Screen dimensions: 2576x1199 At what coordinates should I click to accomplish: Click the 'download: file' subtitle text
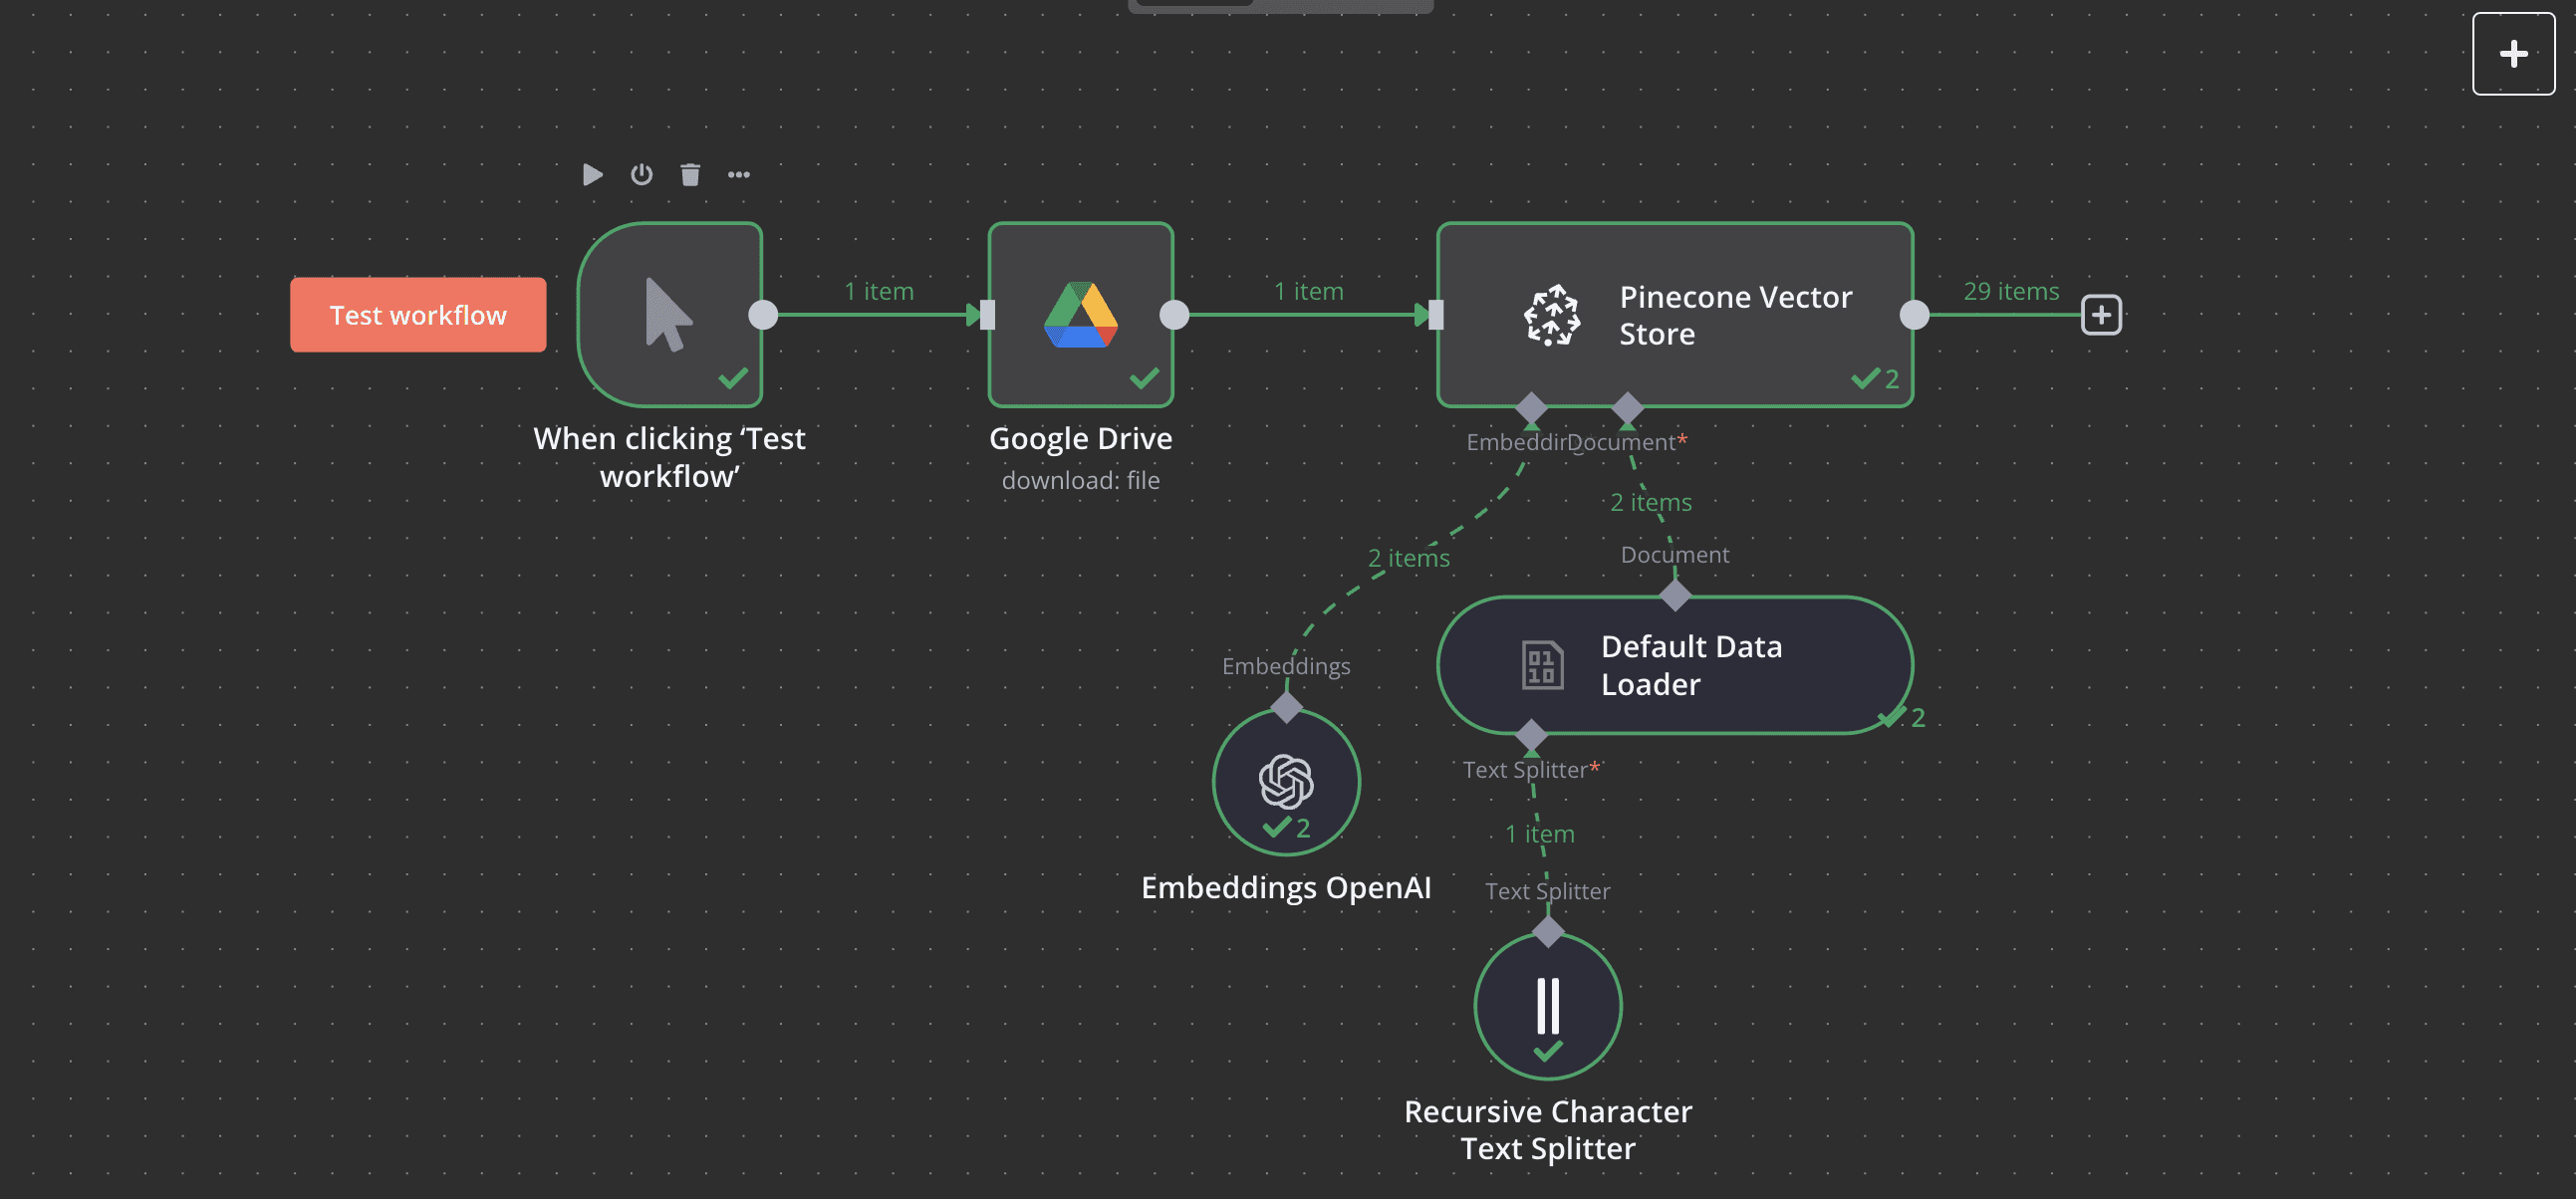click(x=1080, y=481)
